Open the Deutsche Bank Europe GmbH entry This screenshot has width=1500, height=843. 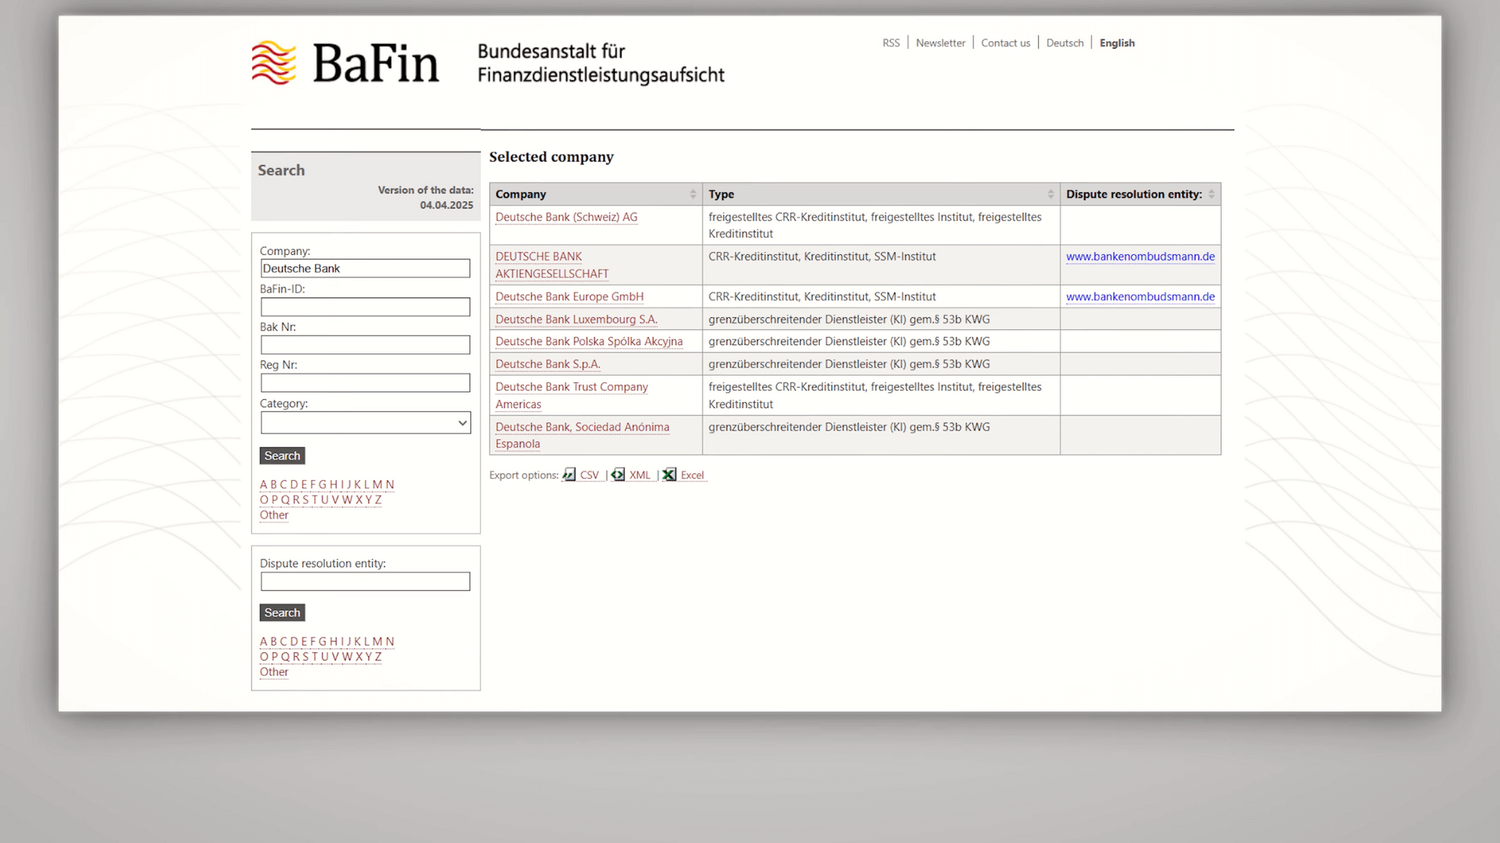(568, 296)
